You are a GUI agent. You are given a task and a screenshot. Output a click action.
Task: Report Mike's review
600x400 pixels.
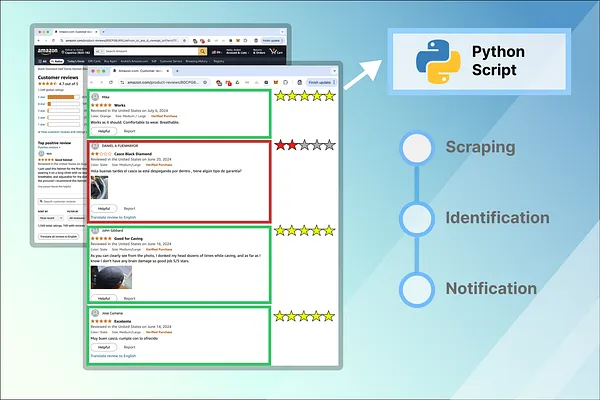point(129,131)
